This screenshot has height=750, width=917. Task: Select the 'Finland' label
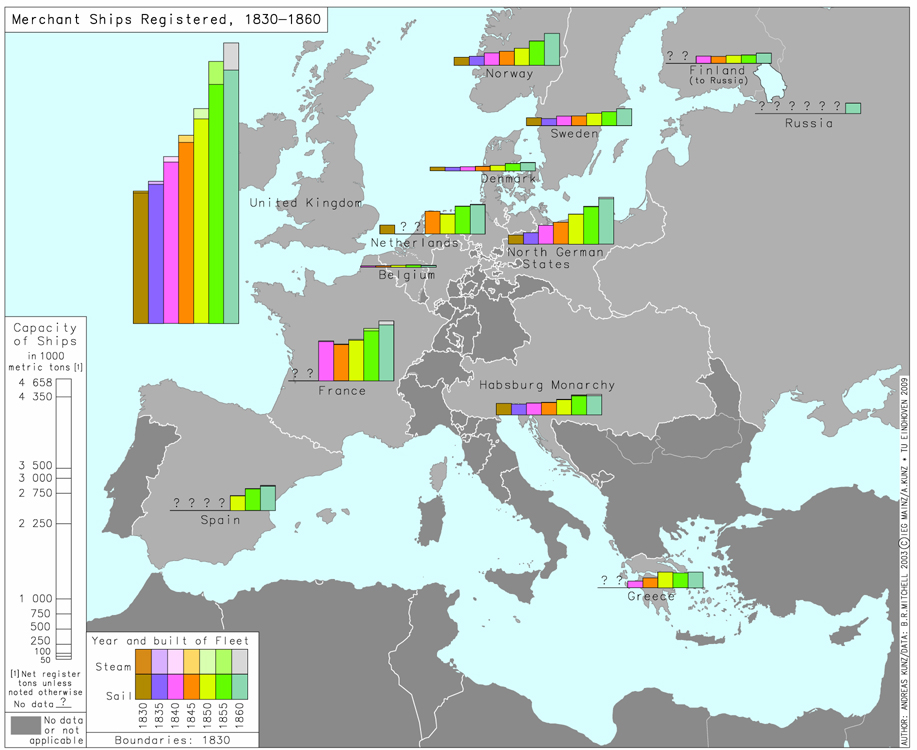pos(717,72)
